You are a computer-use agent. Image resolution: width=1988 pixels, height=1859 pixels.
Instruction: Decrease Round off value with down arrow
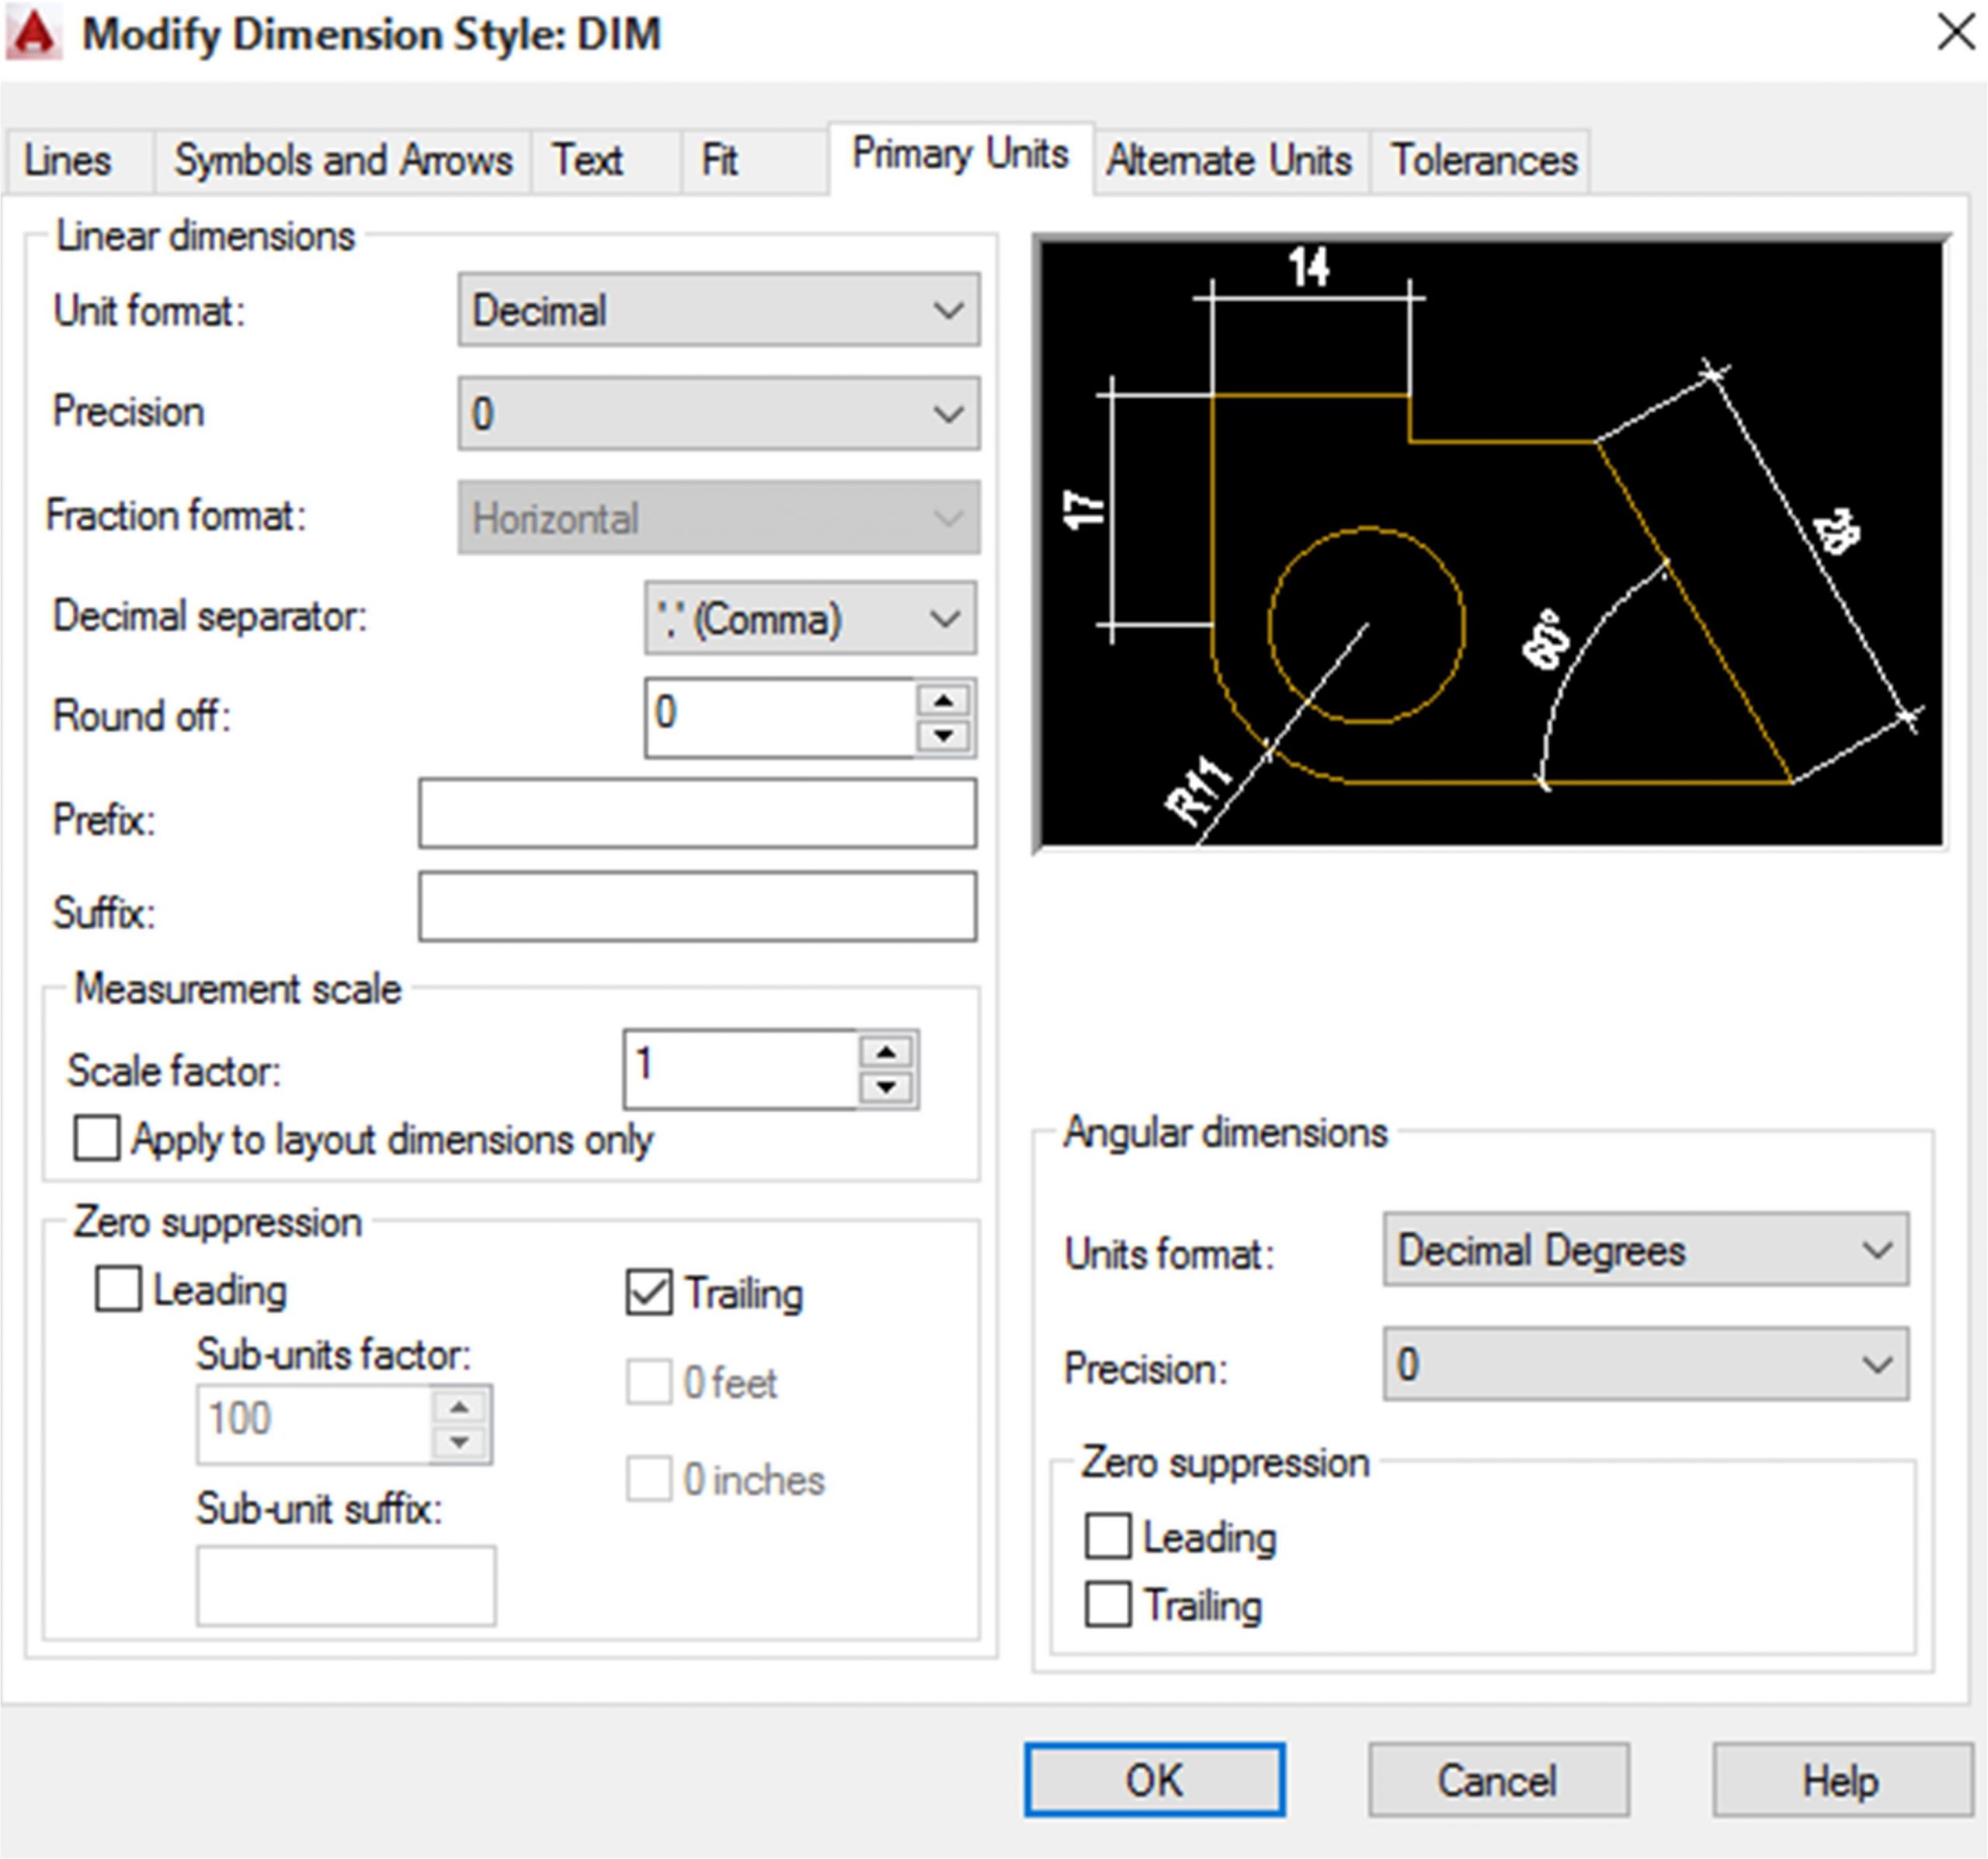[x=943, y=737]
